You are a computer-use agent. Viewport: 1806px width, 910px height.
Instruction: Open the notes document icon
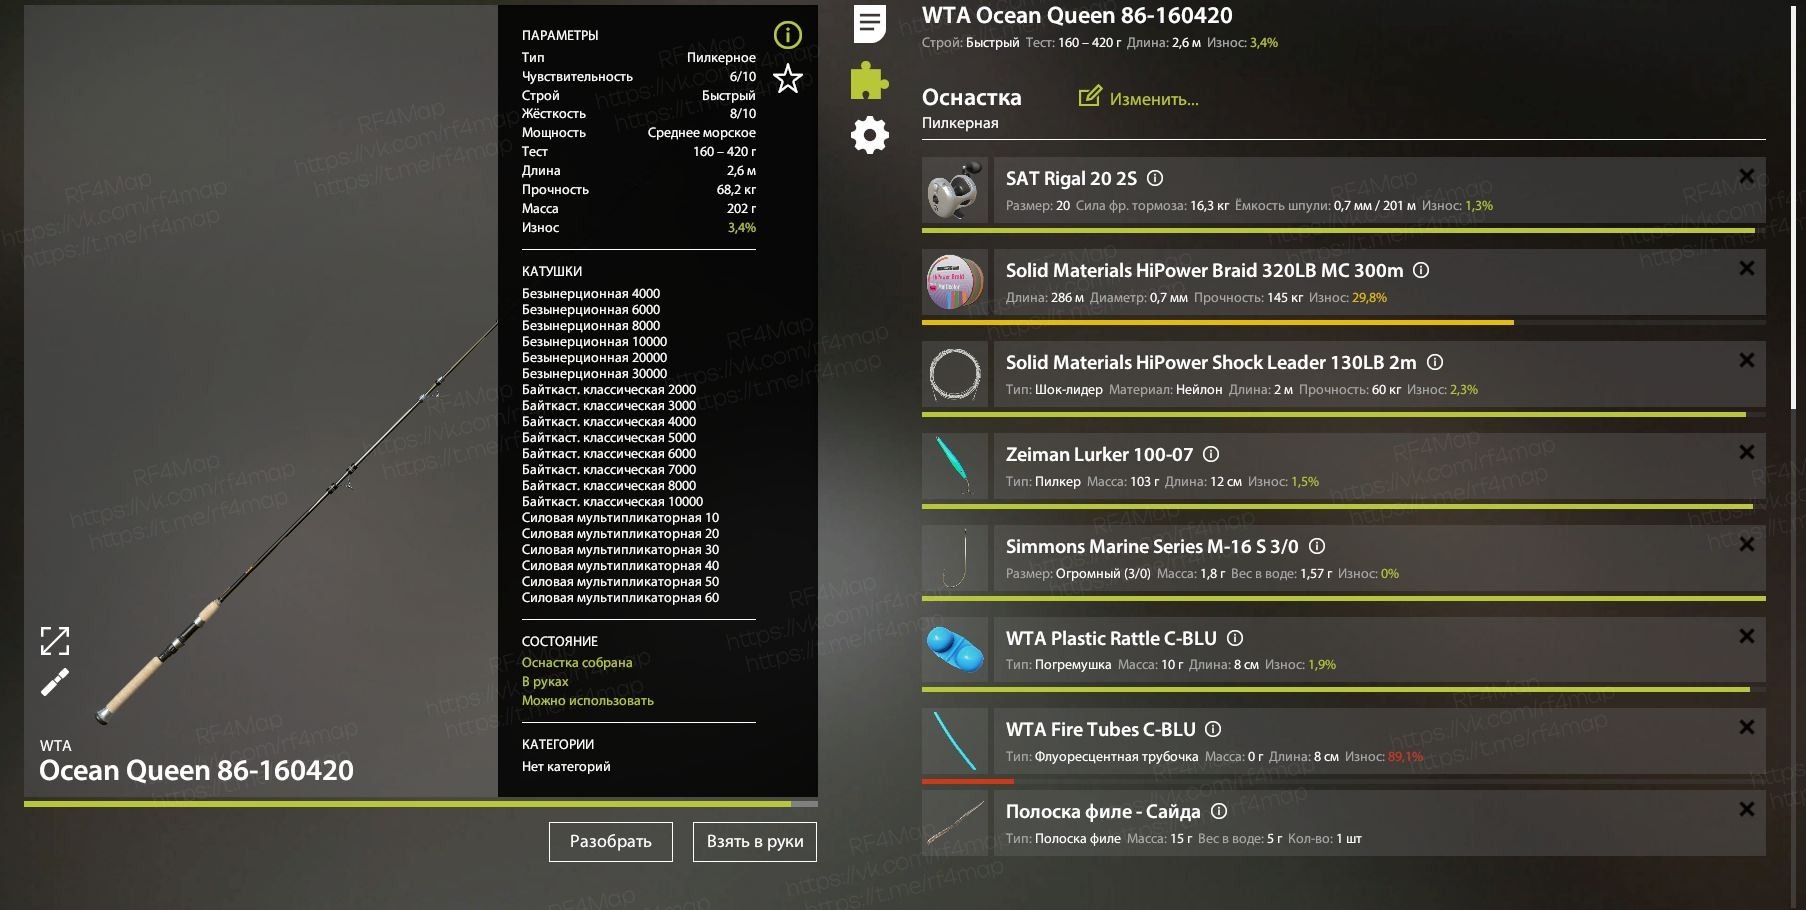tap(870, 23)
